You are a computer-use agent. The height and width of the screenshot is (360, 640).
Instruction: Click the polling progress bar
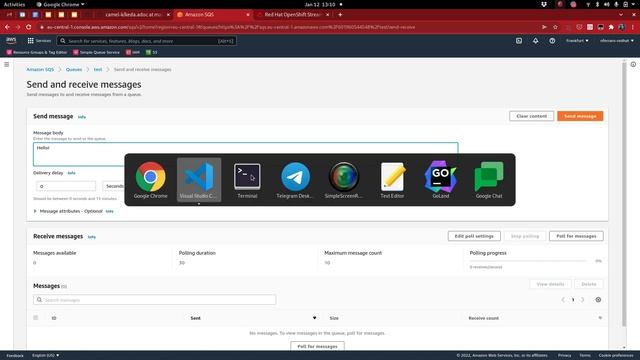[529, 260]
